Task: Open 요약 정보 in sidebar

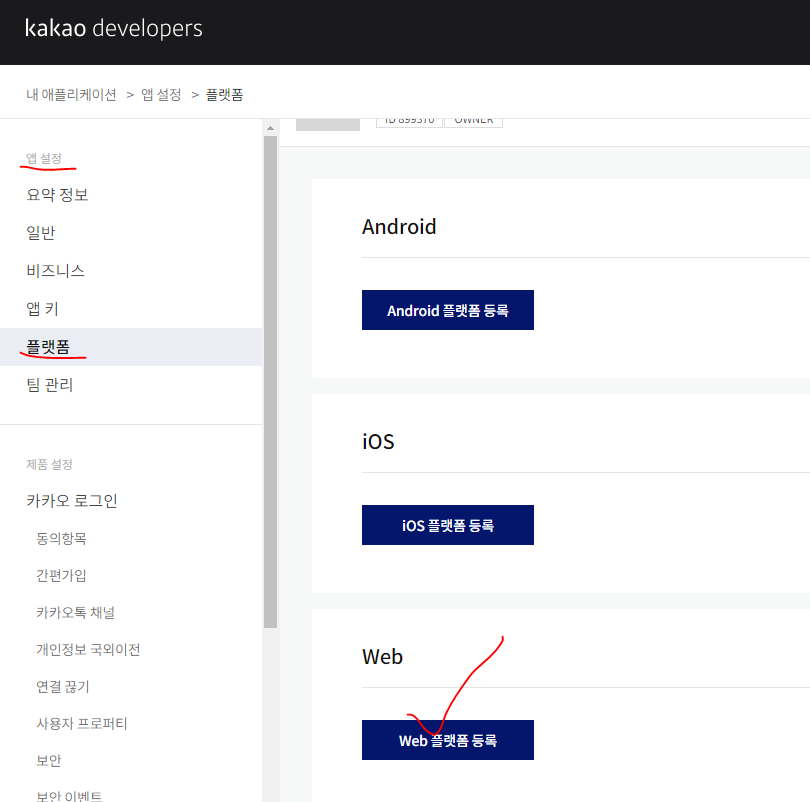Action: (57, 195)
